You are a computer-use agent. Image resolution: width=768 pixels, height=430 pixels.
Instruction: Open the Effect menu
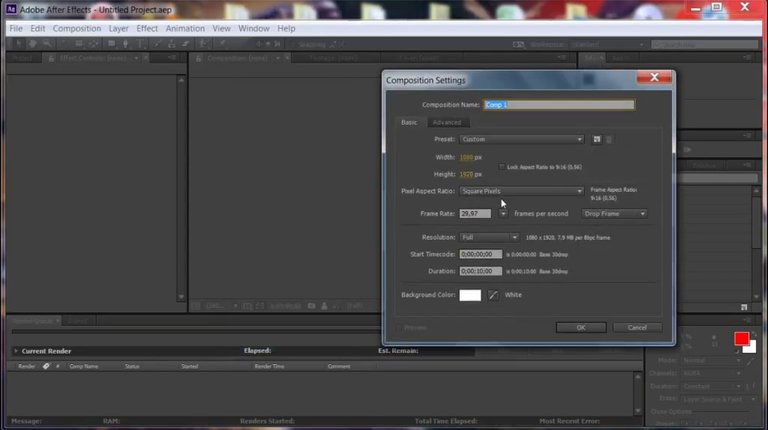tap(147, 28)
